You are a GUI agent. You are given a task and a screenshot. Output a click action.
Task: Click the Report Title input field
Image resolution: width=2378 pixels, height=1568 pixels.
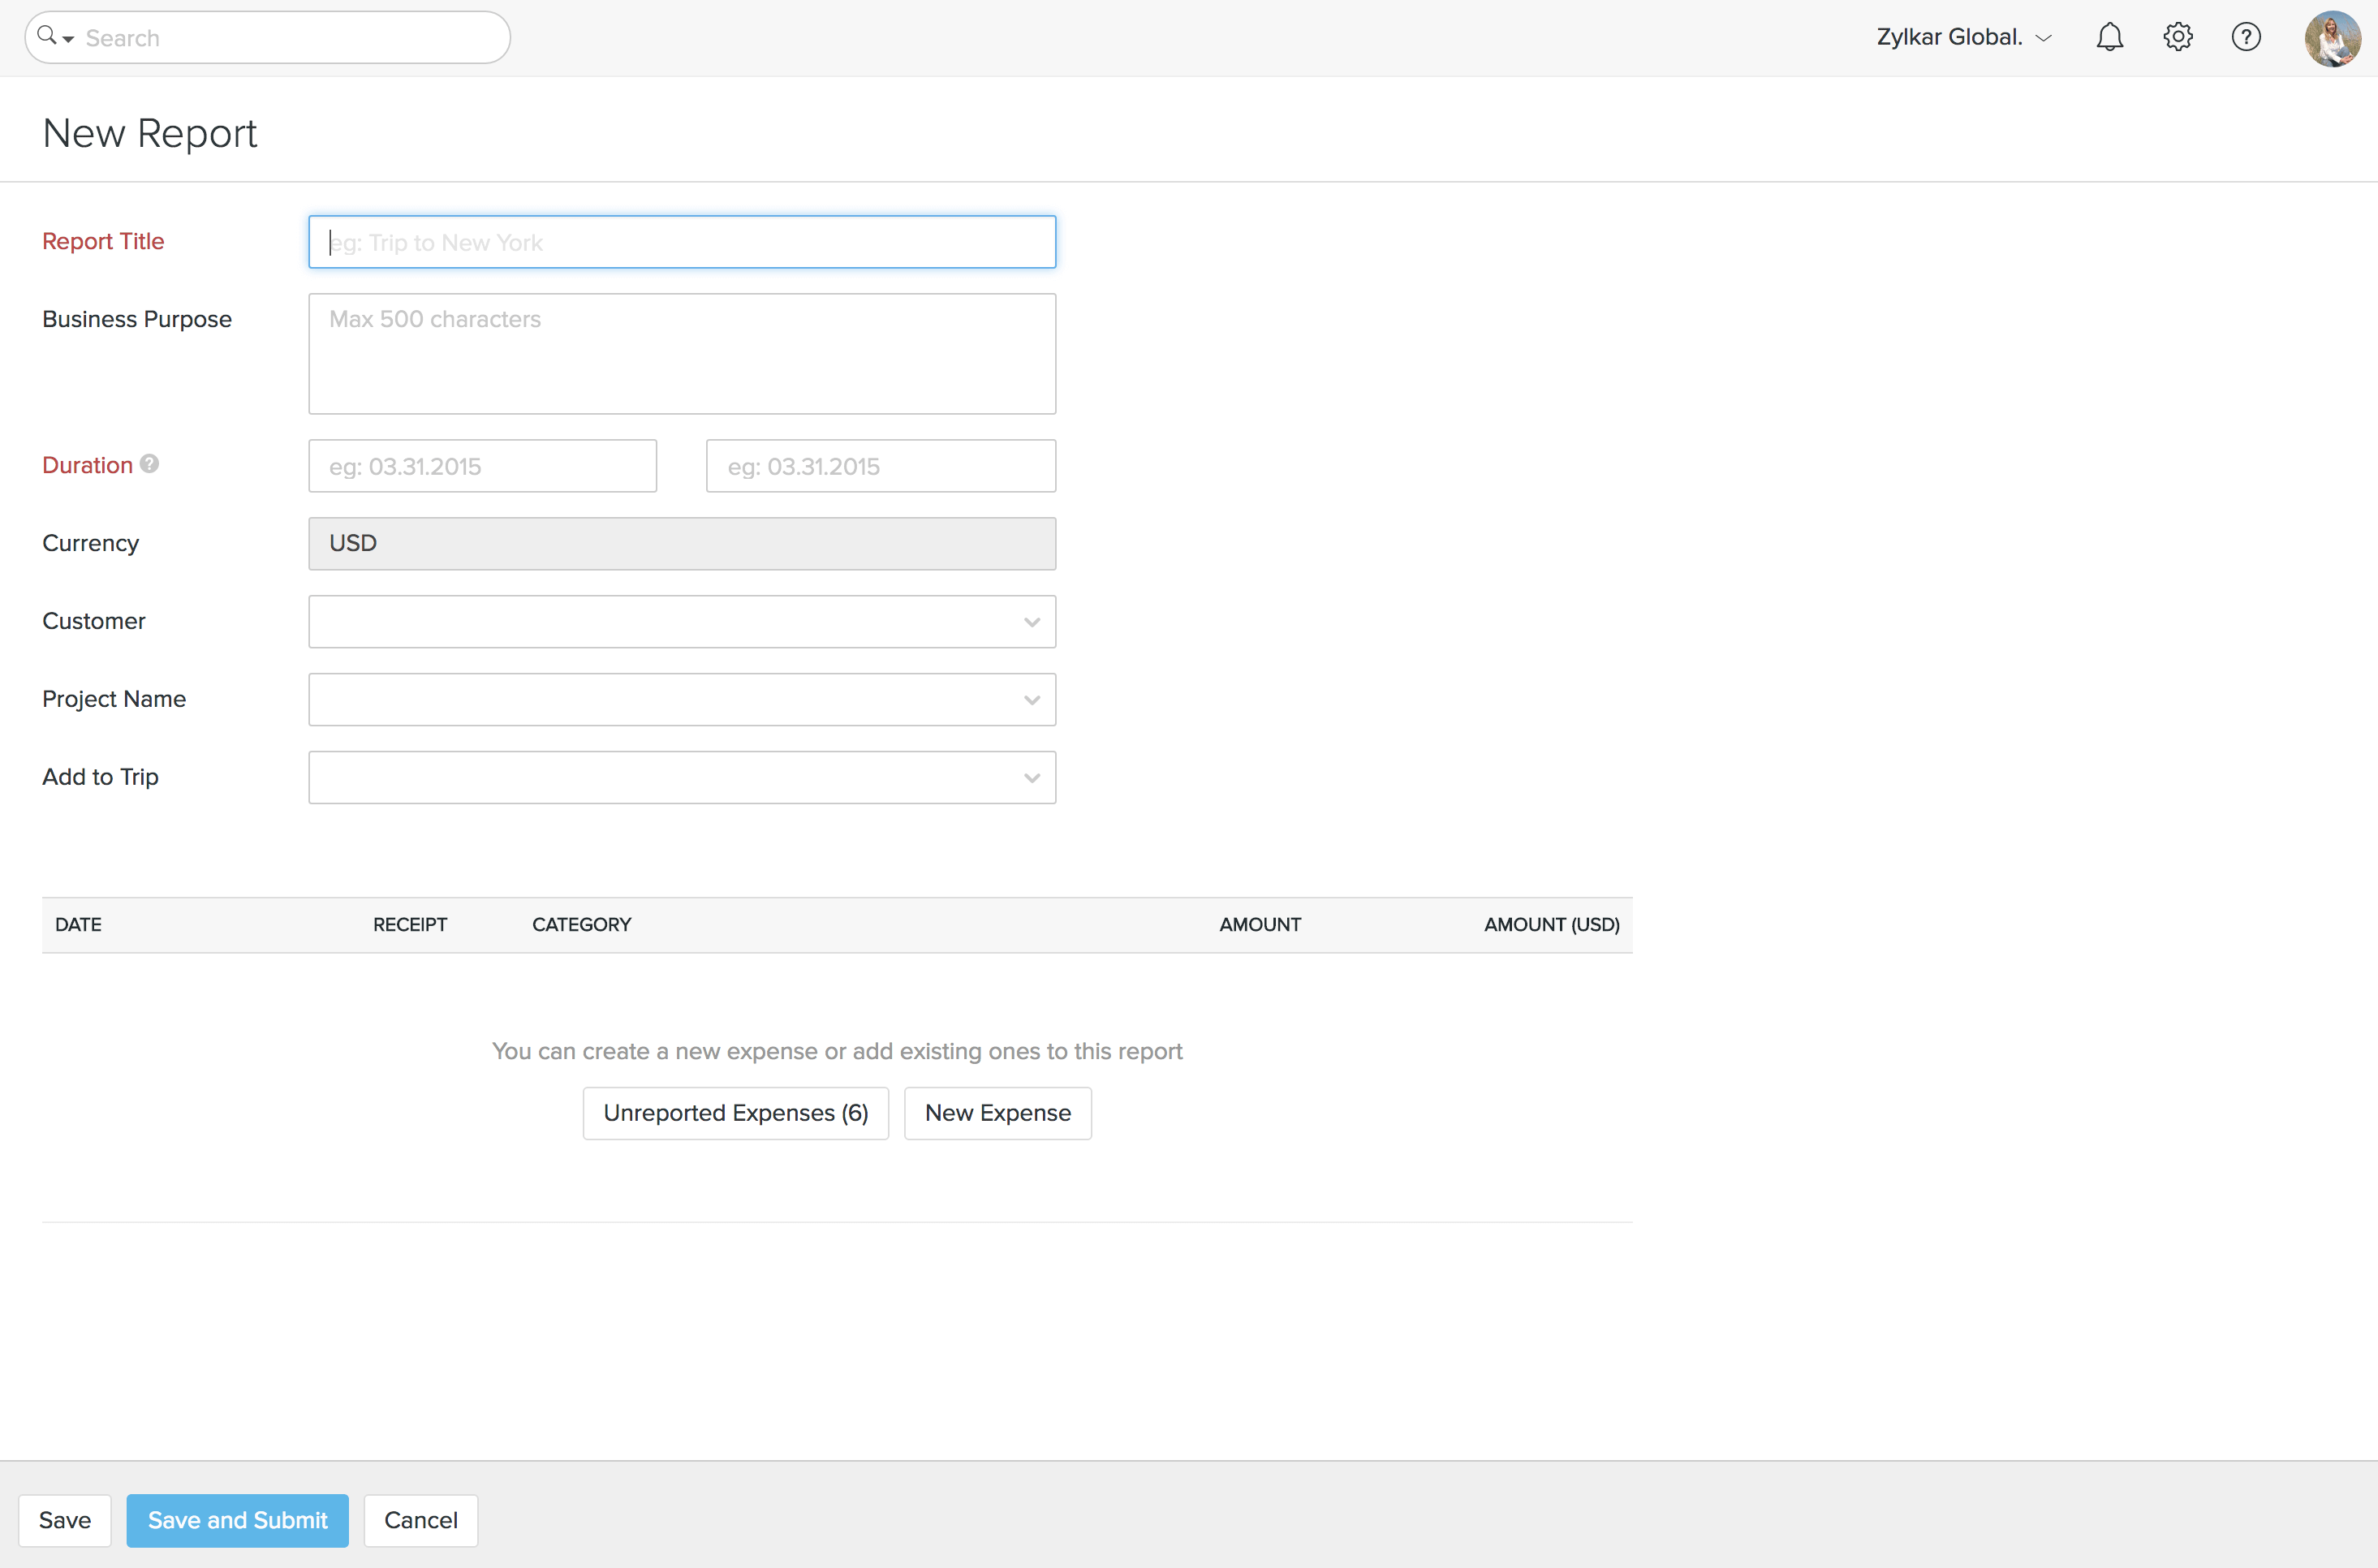click(682, 241)
